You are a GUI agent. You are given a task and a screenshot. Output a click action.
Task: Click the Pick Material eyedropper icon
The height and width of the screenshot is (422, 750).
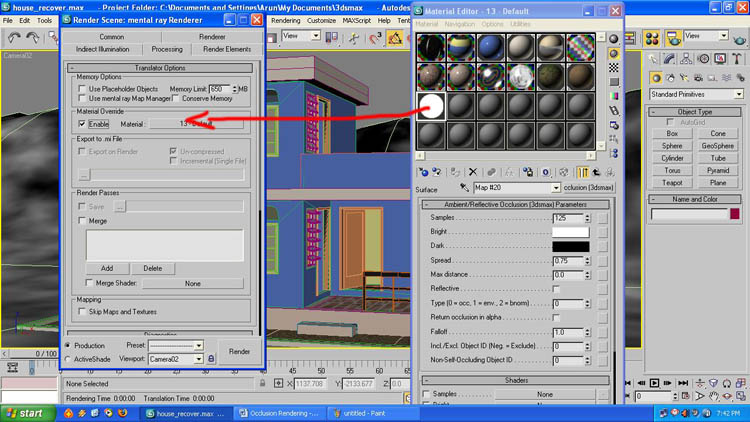pyautogui.click(x=465, y=188)
